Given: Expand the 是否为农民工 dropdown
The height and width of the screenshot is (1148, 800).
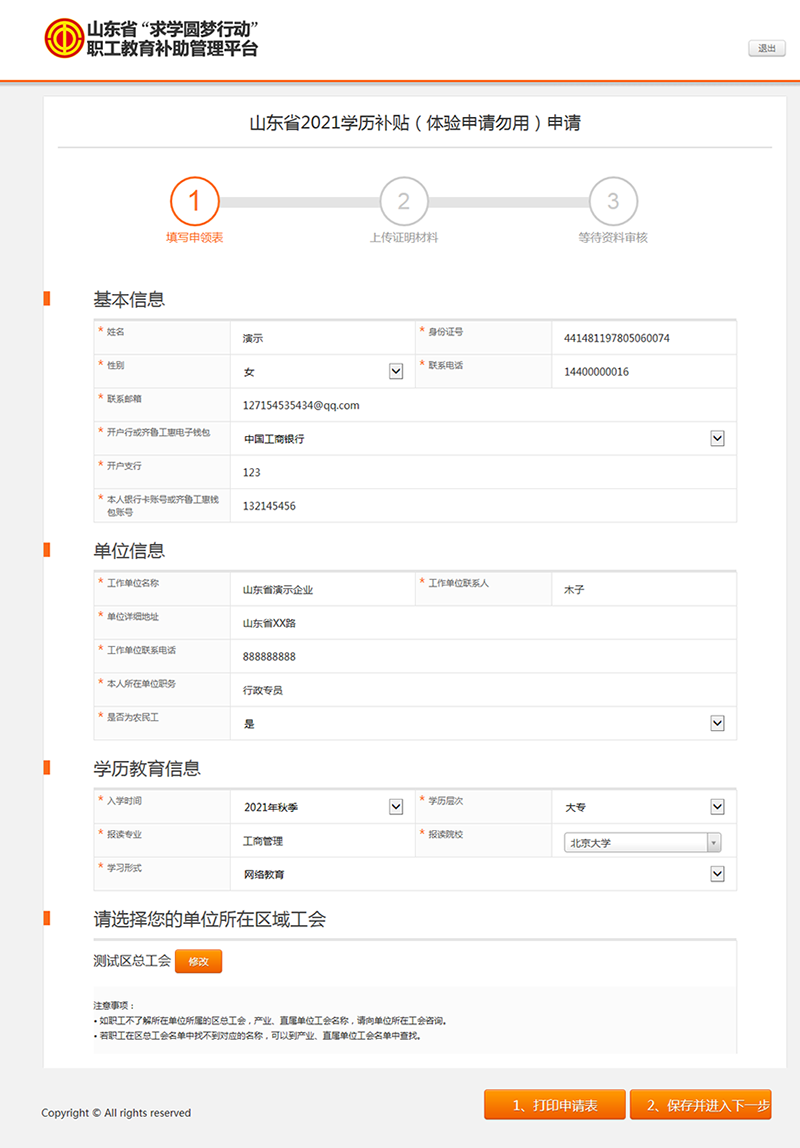Looking at the screenshot, I should click(x=716, y=723).
